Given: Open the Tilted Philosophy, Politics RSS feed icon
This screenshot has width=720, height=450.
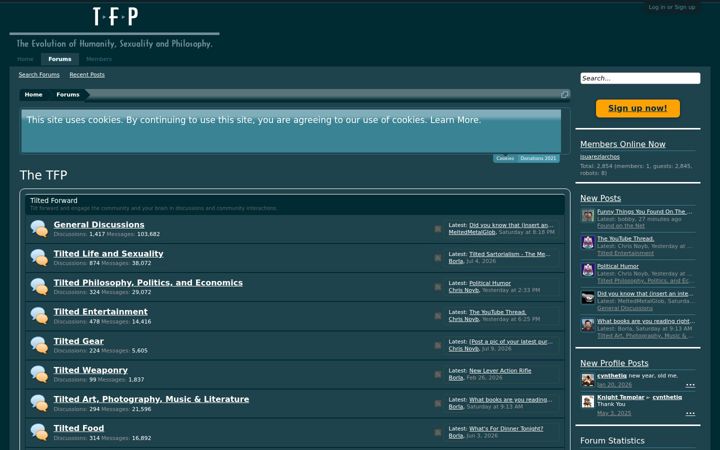Looking at the screenshot, I should click(438, 287).
